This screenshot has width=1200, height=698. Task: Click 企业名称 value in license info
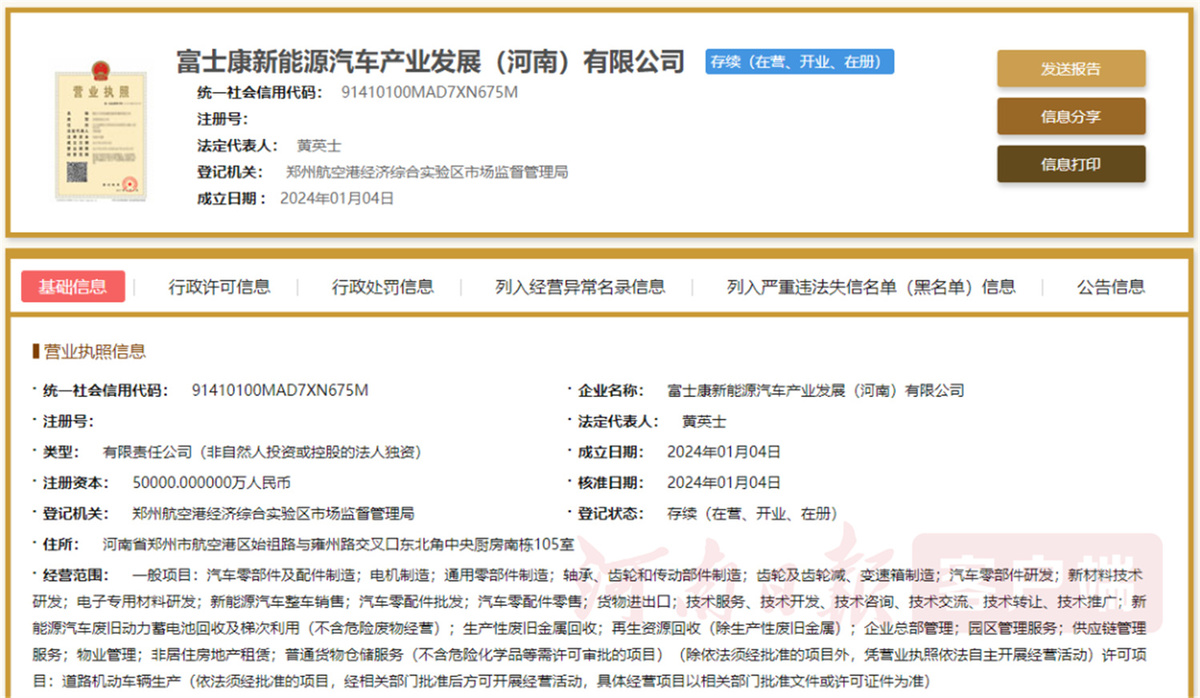816,390
